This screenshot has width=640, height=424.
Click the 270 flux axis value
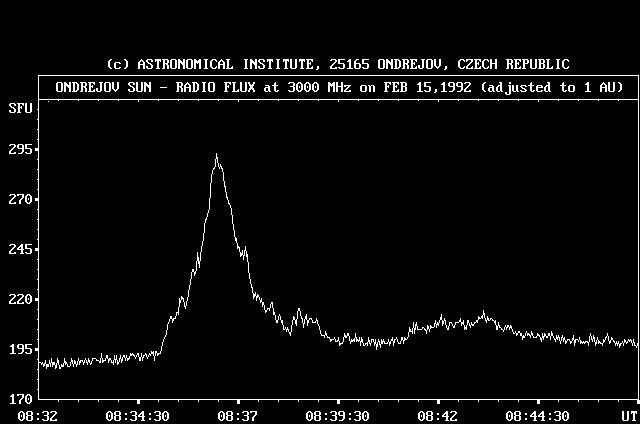click(x=19, y=199)
